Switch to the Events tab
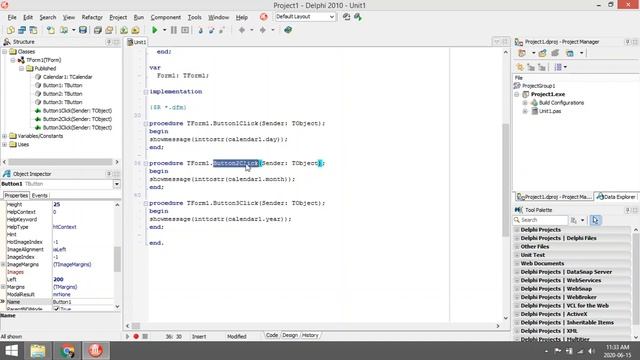Viewport: 640px width, 360px height. point(40,196)
